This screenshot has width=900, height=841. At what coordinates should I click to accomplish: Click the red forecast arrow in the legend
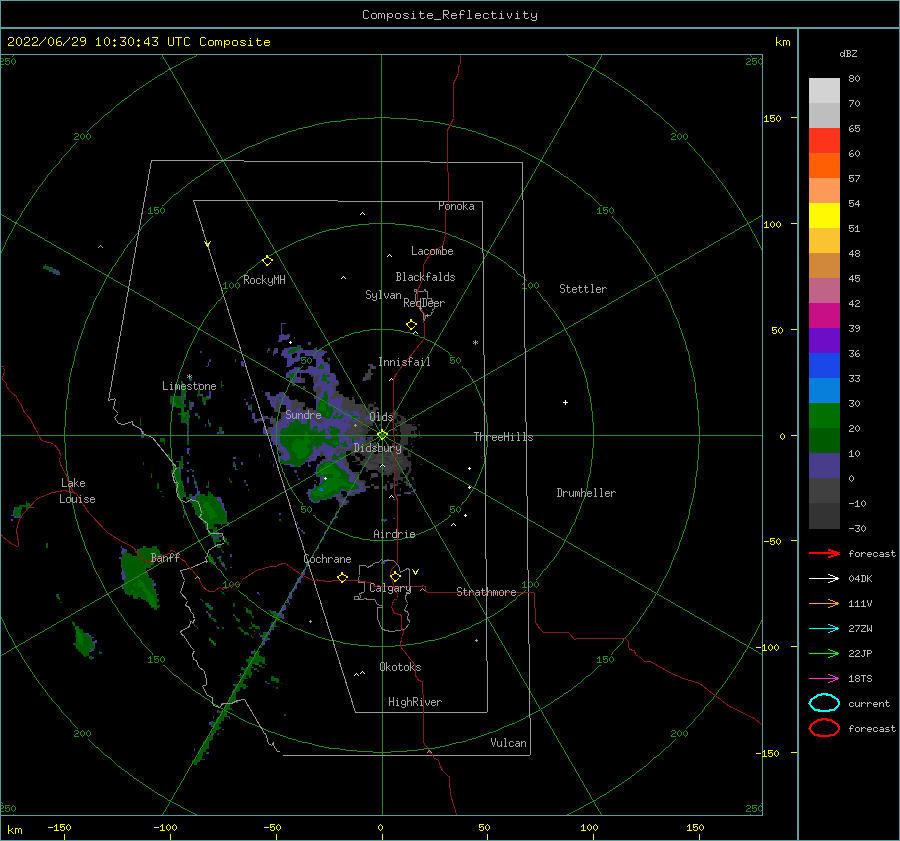(x=824, y=553)
